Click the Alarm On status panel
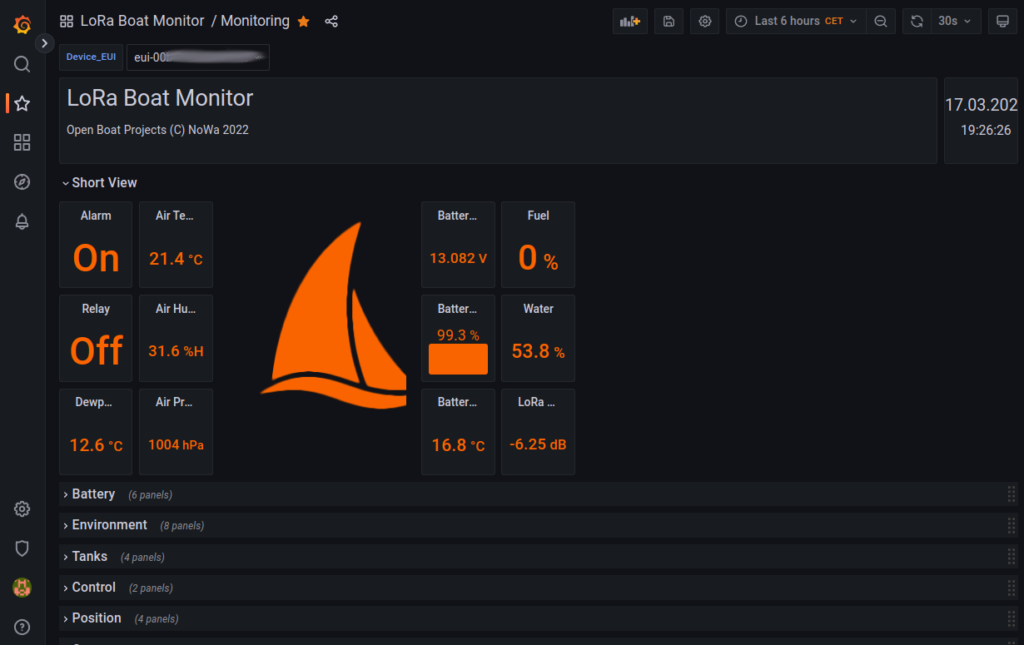 [x=95, y=244]
